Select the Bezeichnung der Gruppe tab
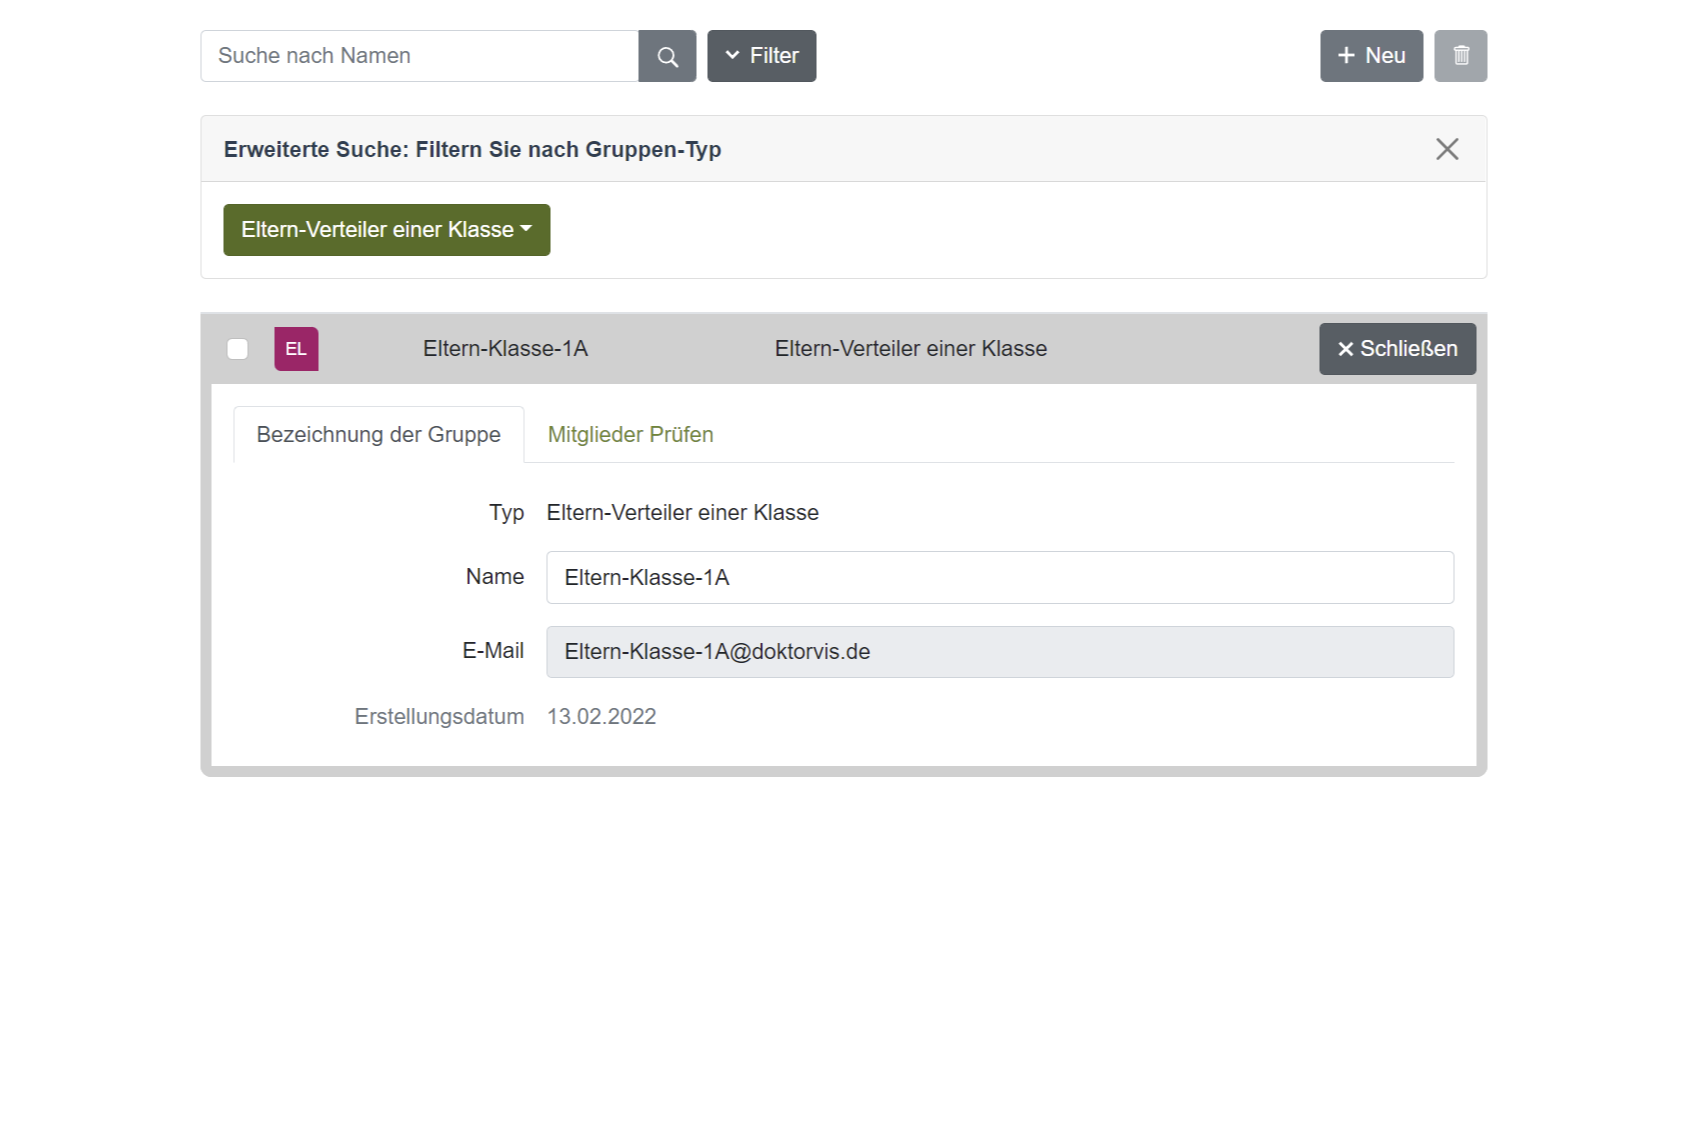The image size is (1689, 1126). coord(378,435)
